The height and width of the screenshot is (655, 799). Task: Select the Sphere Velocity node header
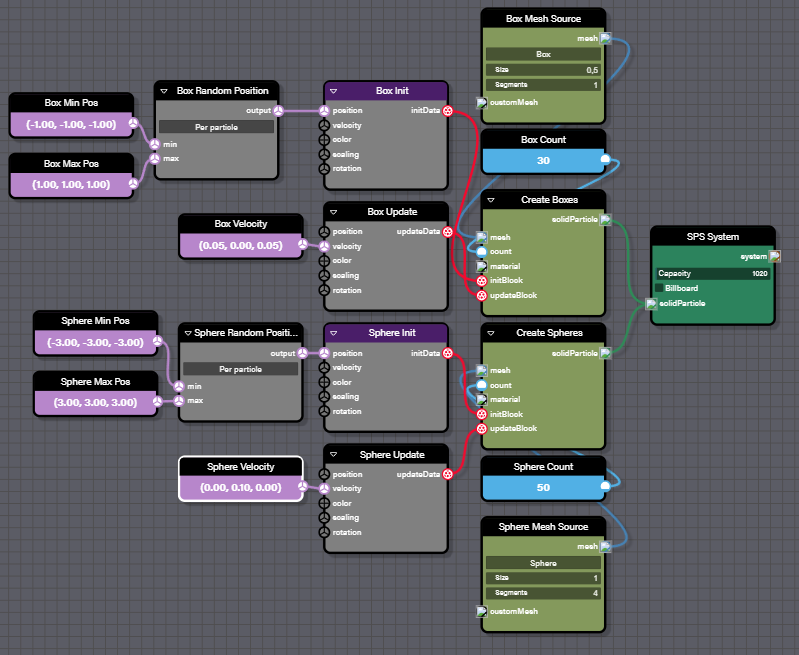coord(241,467)
